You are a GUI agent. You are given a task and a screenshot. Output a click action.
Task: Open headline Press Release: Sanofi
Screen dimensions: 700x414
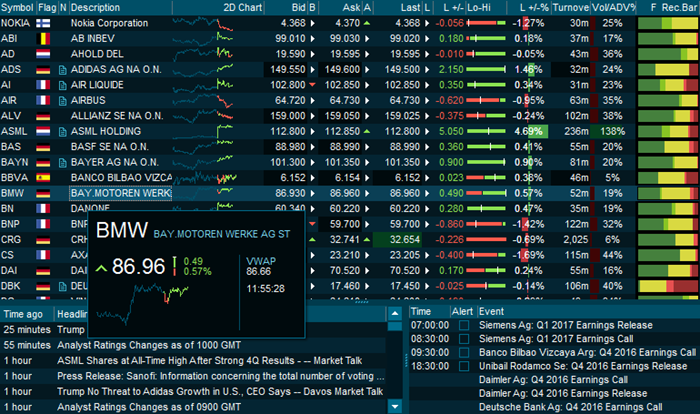221,376
